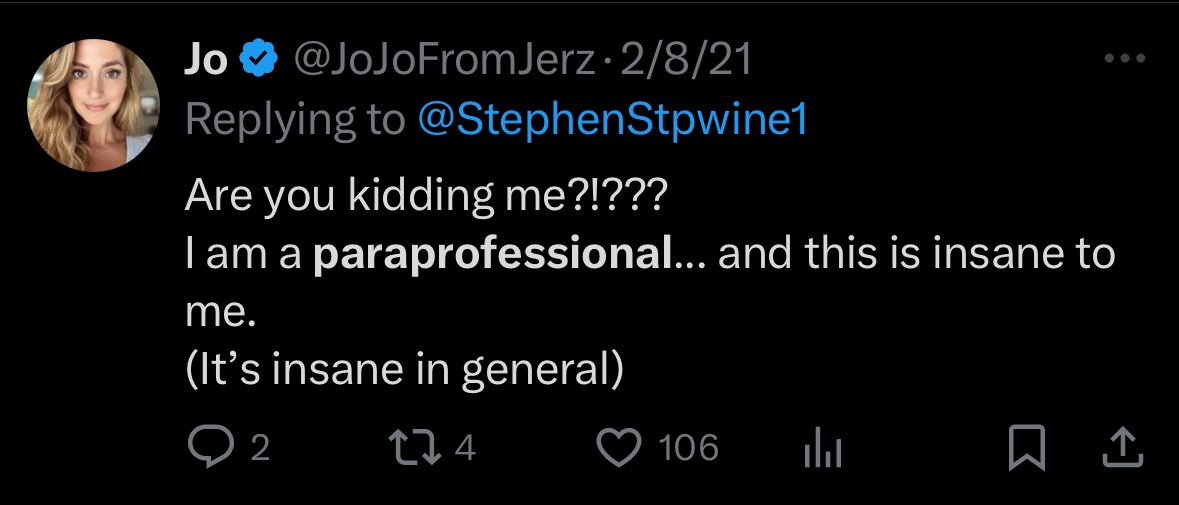Click the reply count 2

[x=260, y=449]
